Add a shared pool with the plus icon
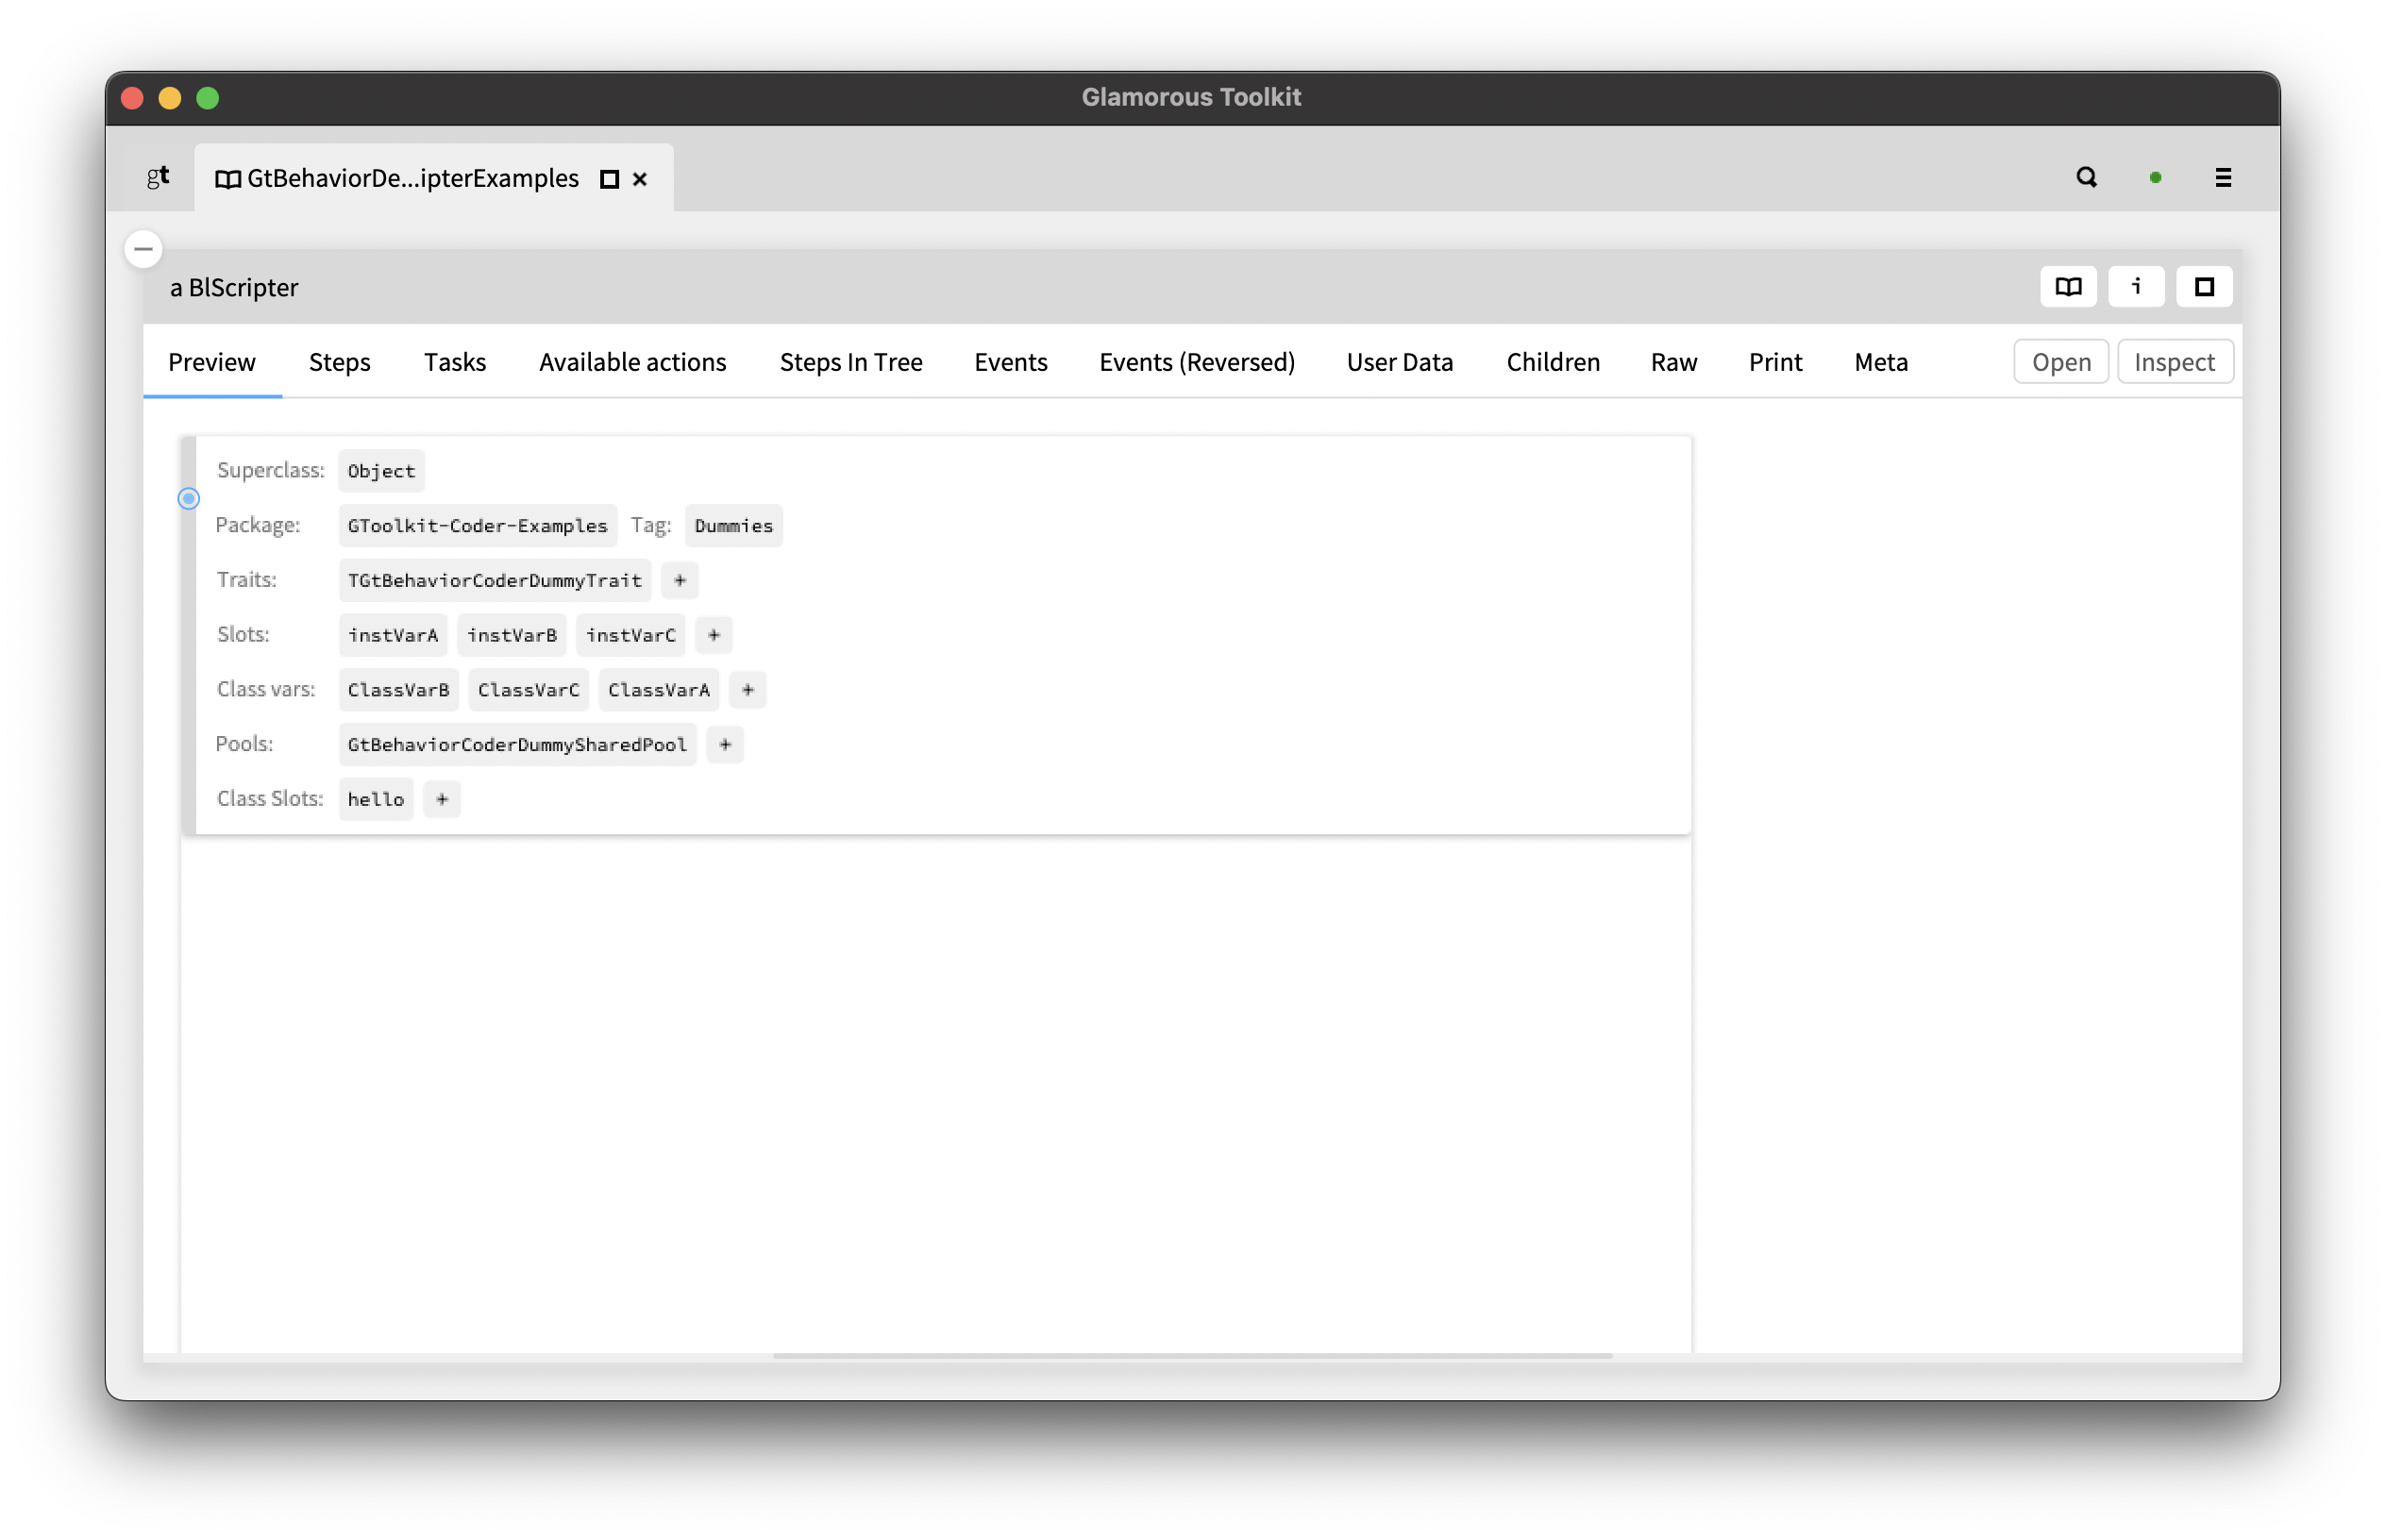This screenshot has width=2386, height=1540. click(x=725, y=744)
